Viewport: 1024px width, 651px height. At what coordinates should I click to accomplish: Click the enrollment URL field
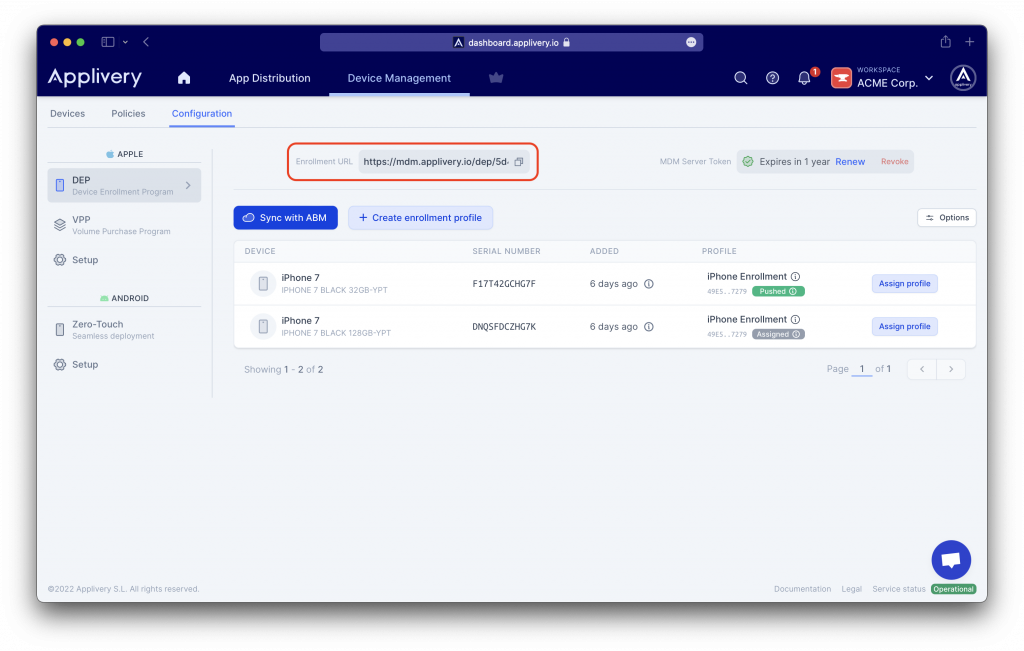tap(443, 162)
